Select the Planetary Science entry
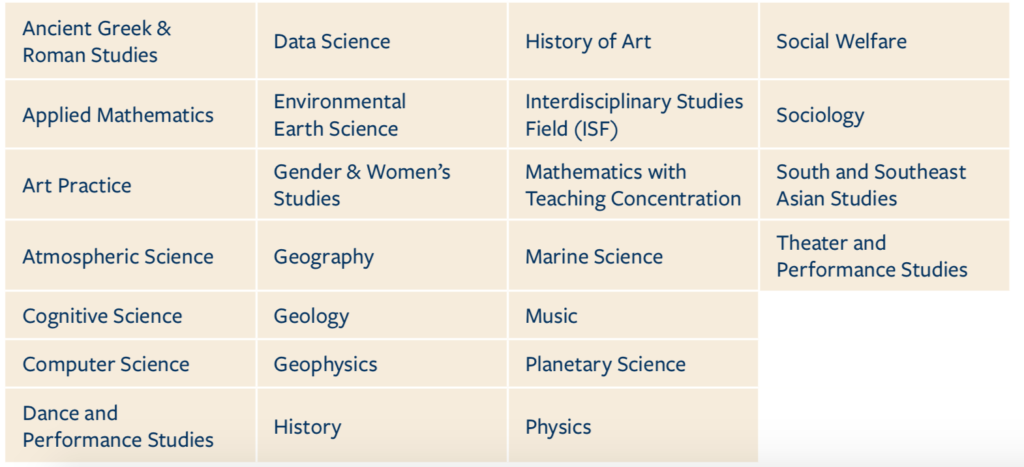The height and width of the screenshot is (467, 1024). click(633, 364)
